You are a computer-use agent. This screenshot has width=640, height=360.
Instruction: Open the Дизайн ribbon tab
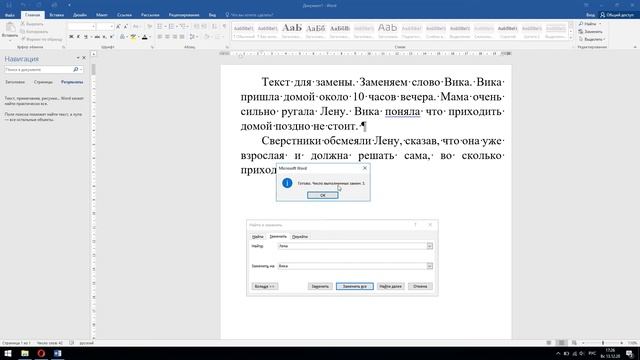(x=80, y=15)
